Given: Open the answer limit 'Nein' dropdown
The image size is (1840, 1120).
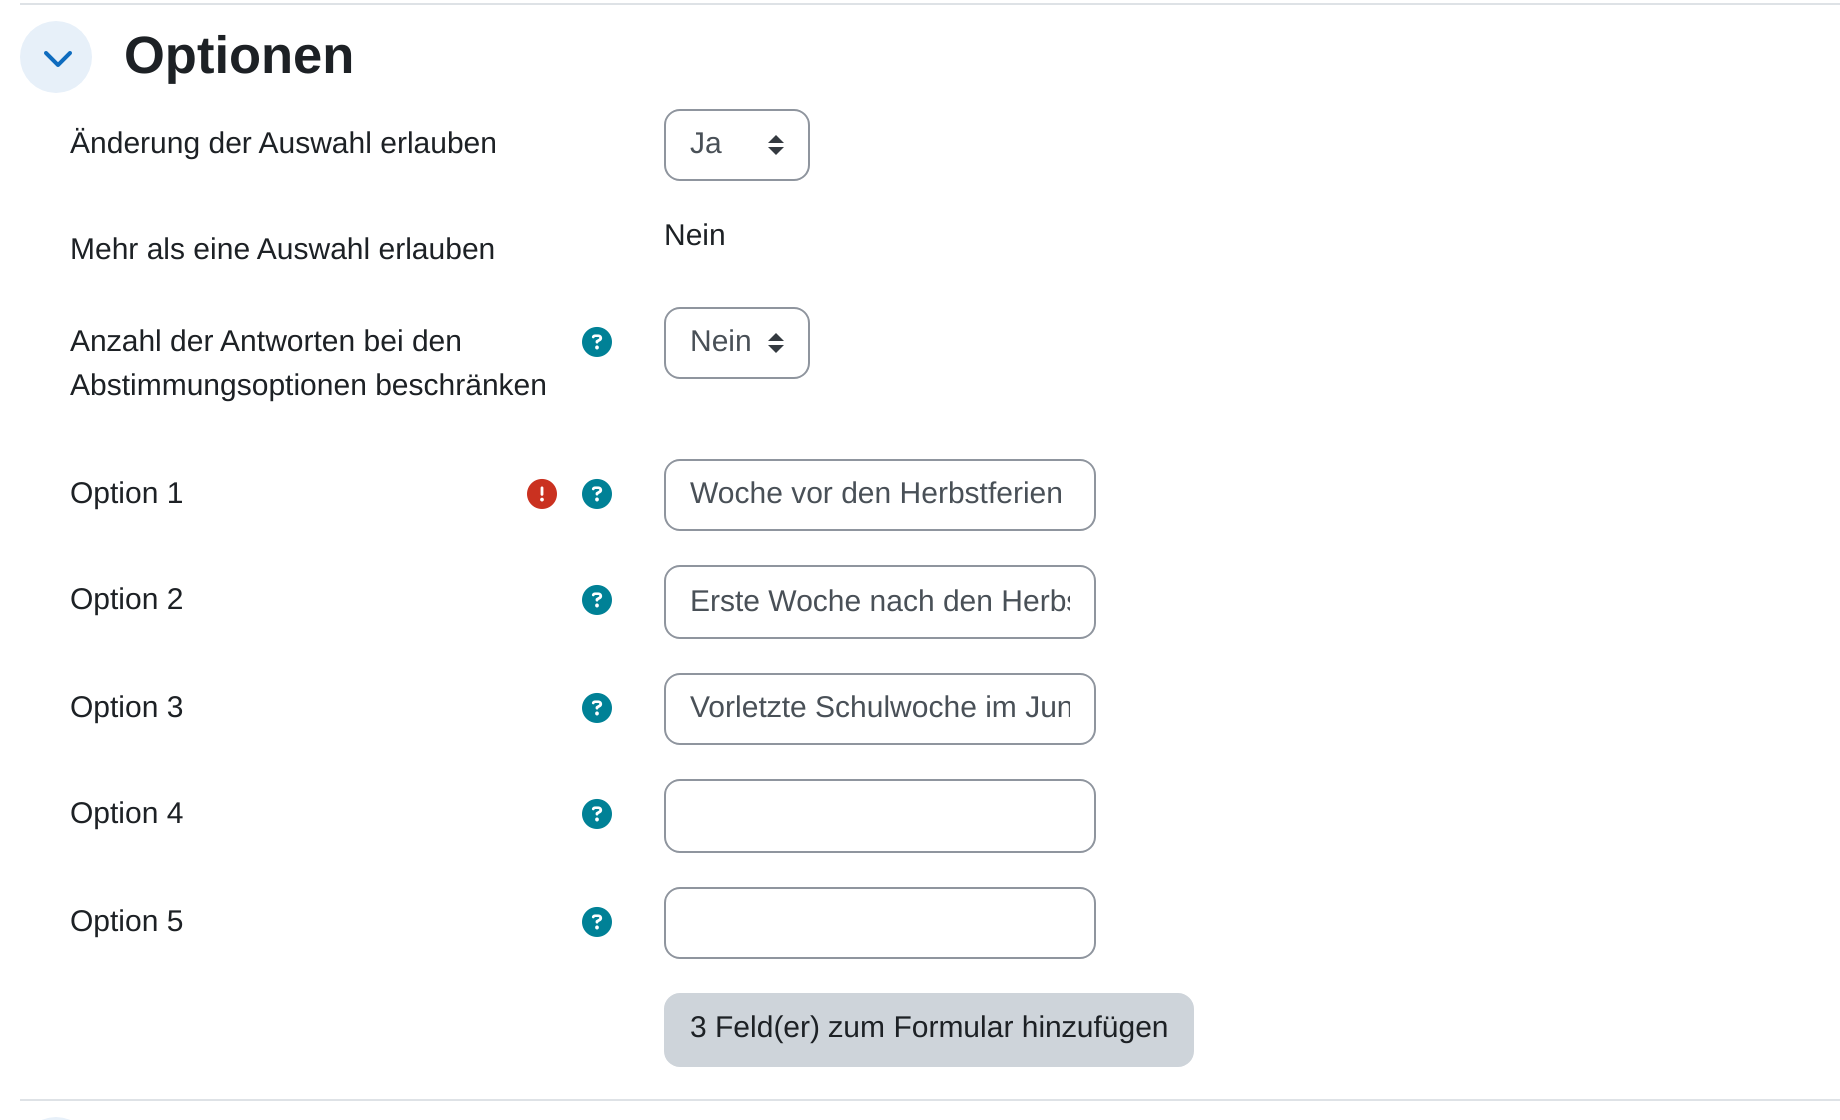Looking at the screenshot, I should 736,343.
